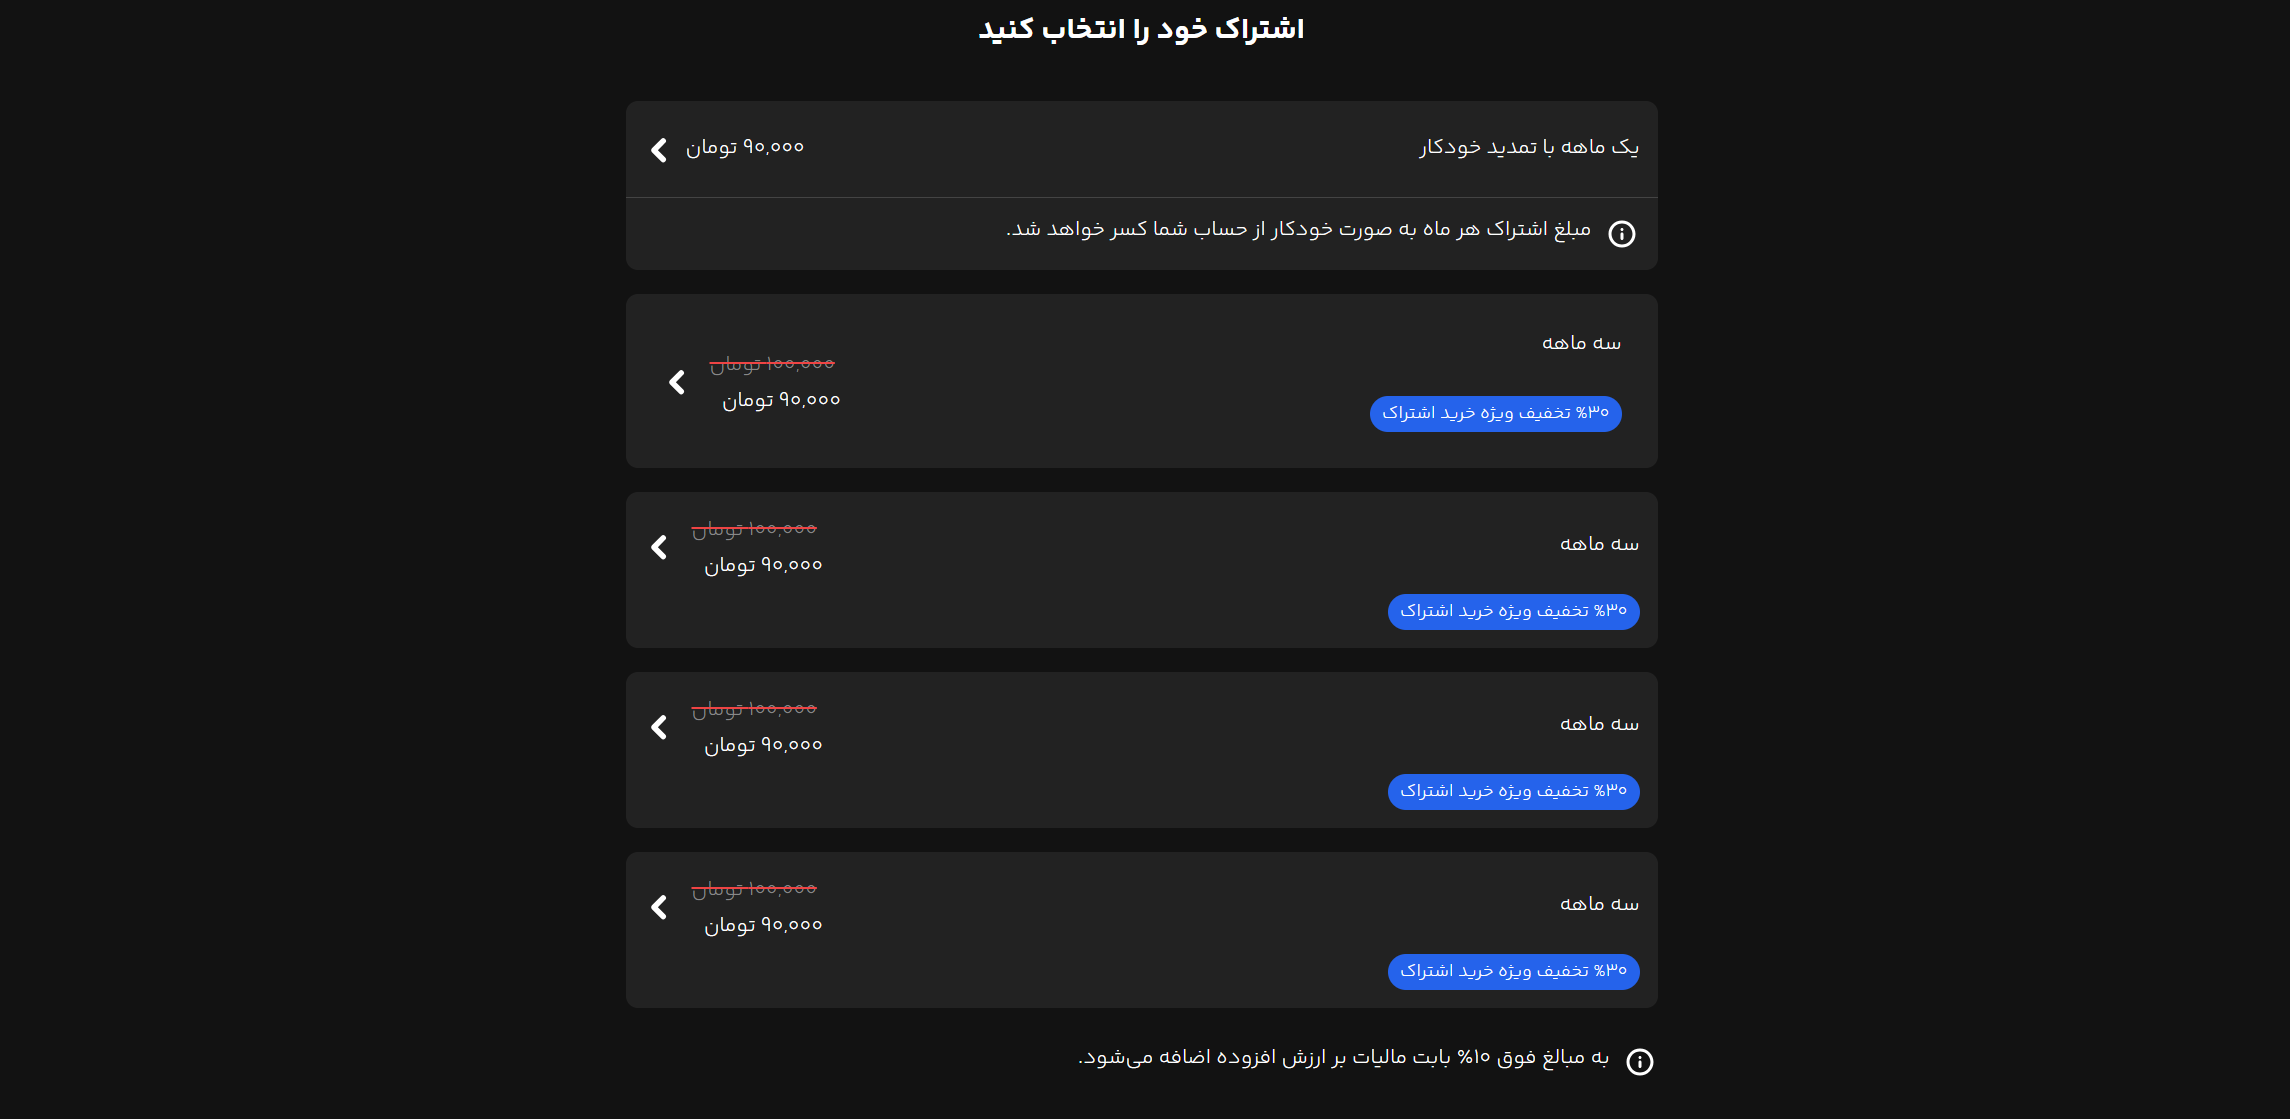
Task: Click the value-added tax note text
Action: coord(1343,1058)
